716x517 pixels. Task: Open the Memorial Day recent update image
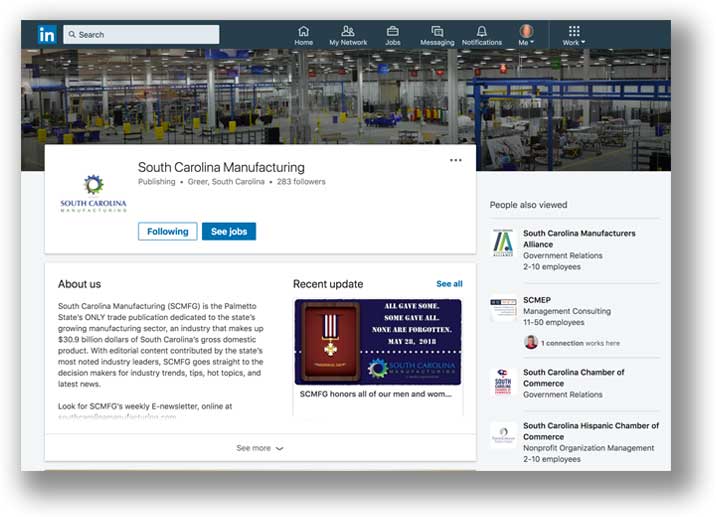[378, 342]
